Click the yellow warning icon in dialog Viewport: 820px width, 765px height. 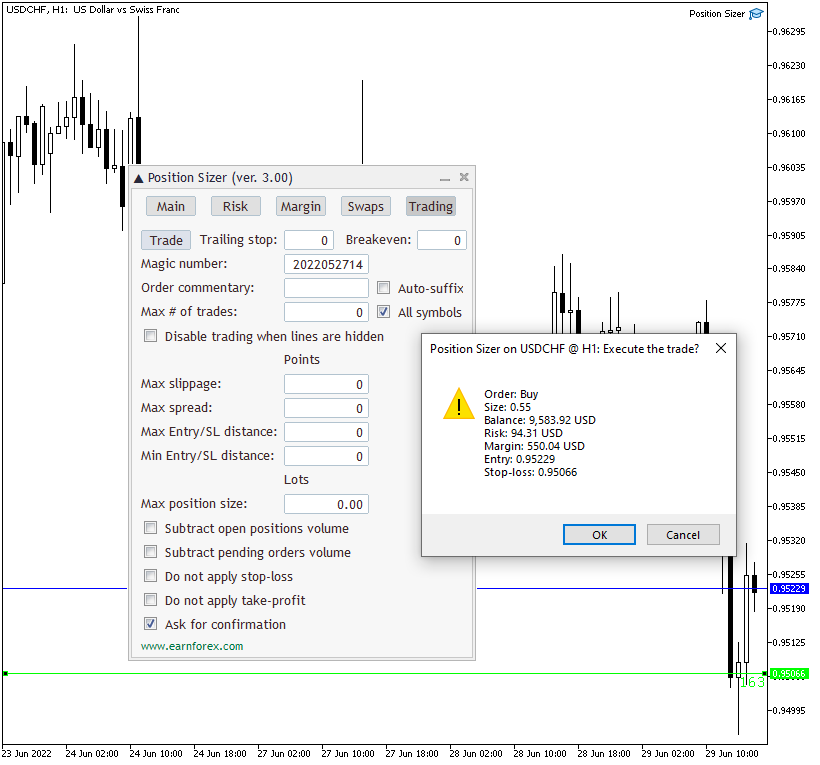[459, 403]
